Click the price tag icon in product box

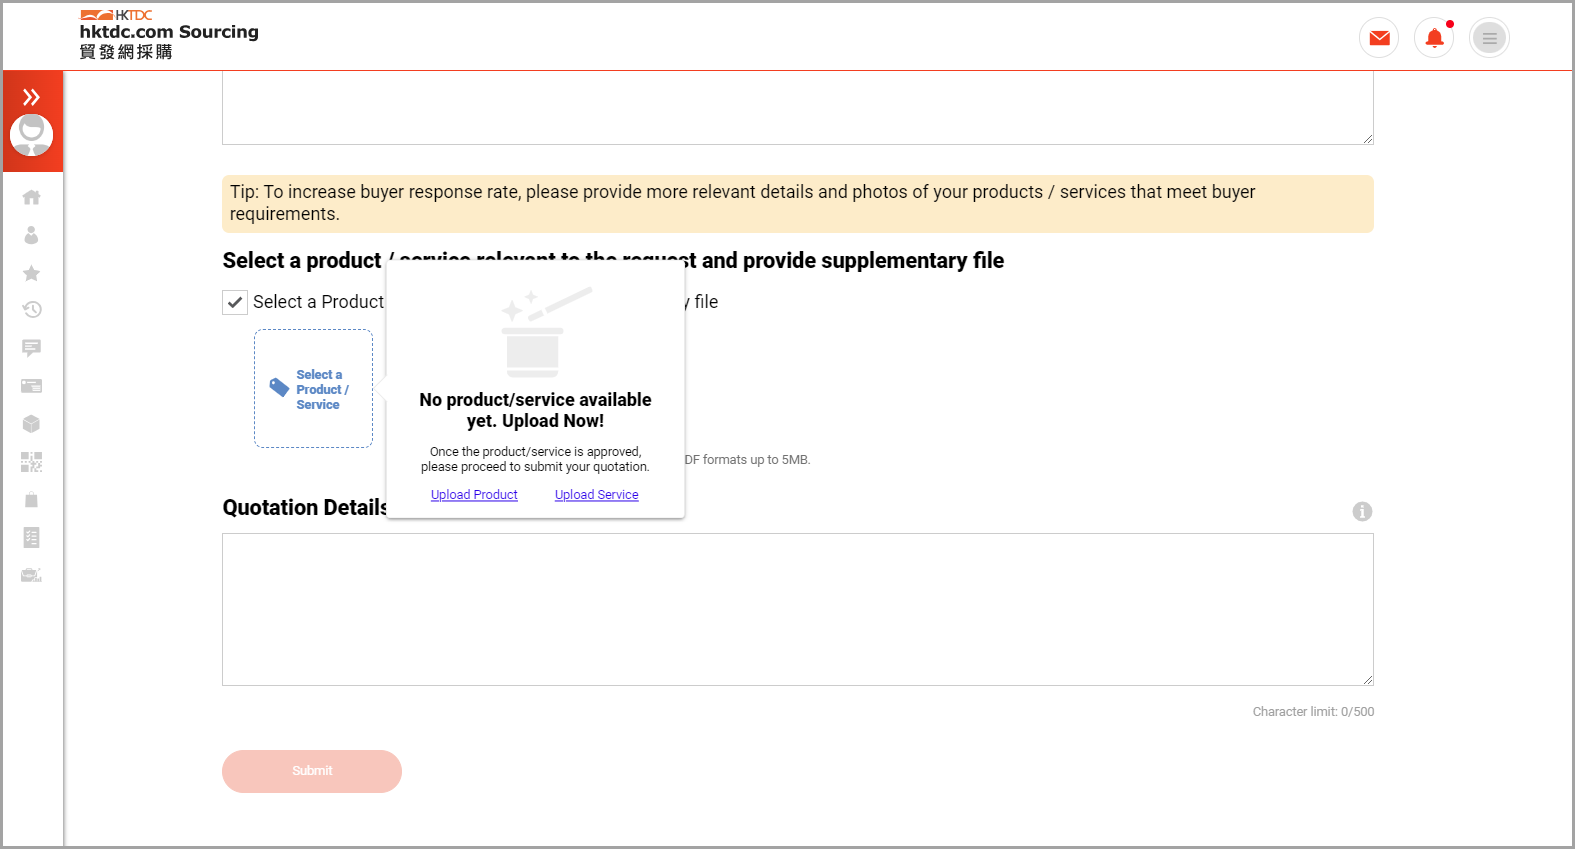pos(280,388)
